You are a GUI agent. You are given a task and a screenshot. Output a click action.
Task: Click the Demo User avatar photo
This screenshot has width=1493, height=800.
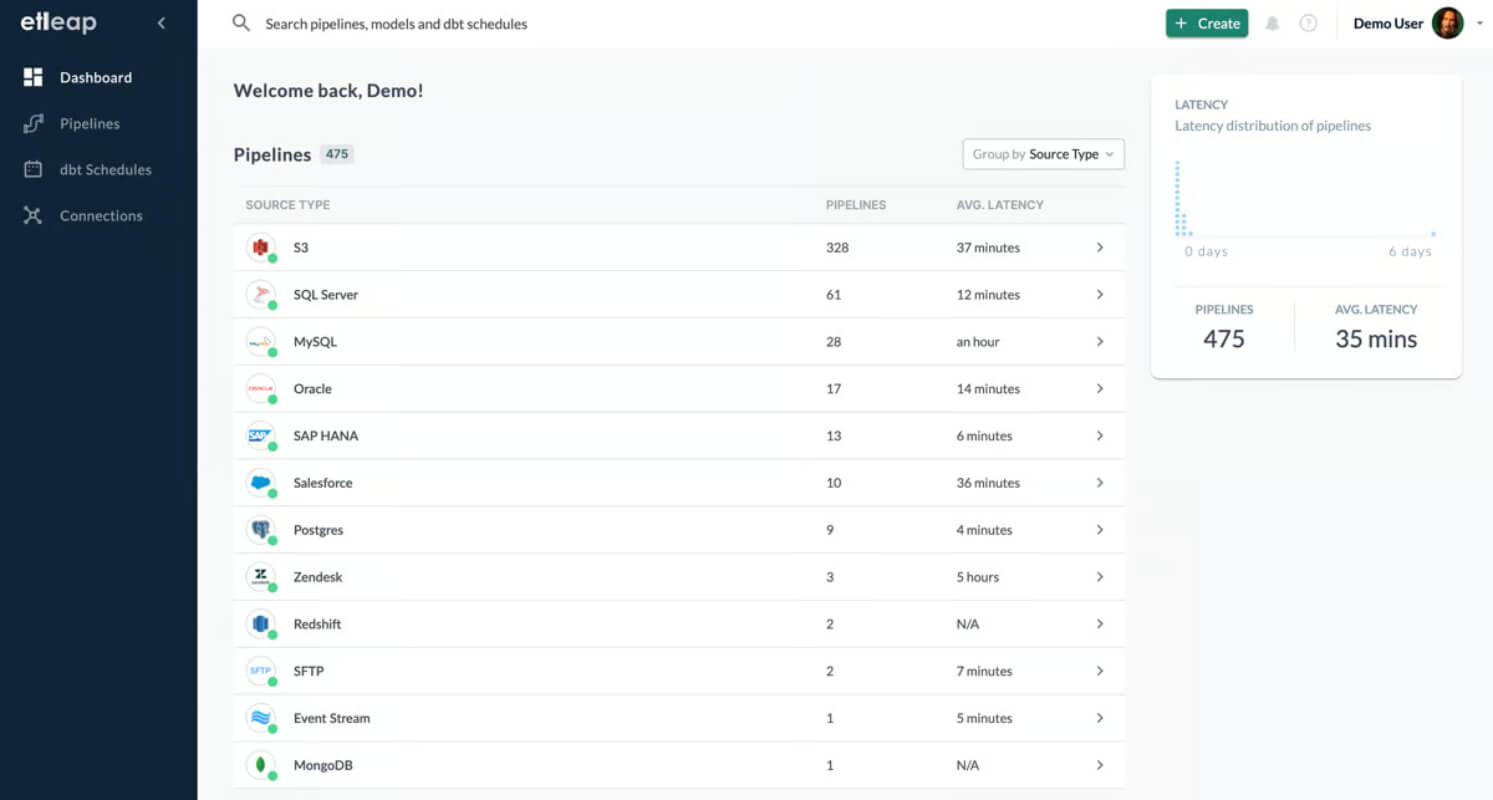pos(1447,23)
